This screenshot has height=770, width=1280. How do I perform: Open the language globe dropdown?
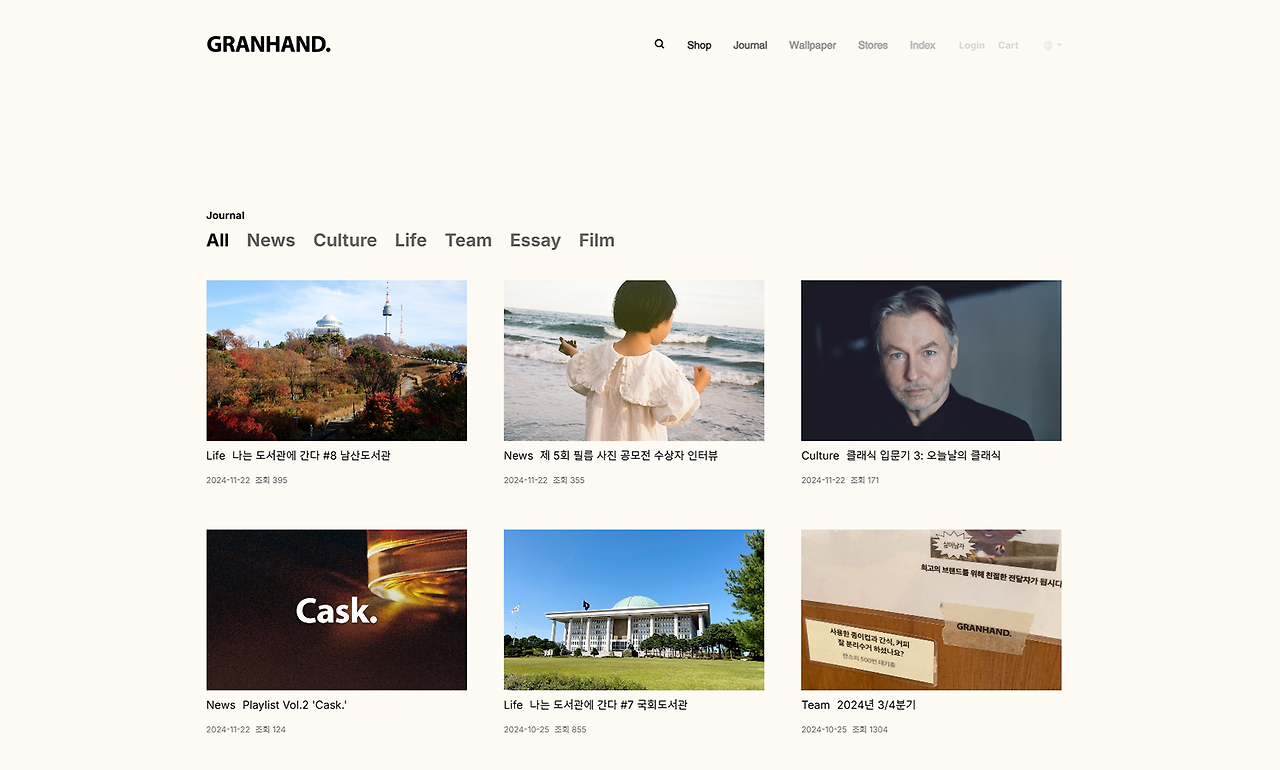click(x=1052, y=45)
